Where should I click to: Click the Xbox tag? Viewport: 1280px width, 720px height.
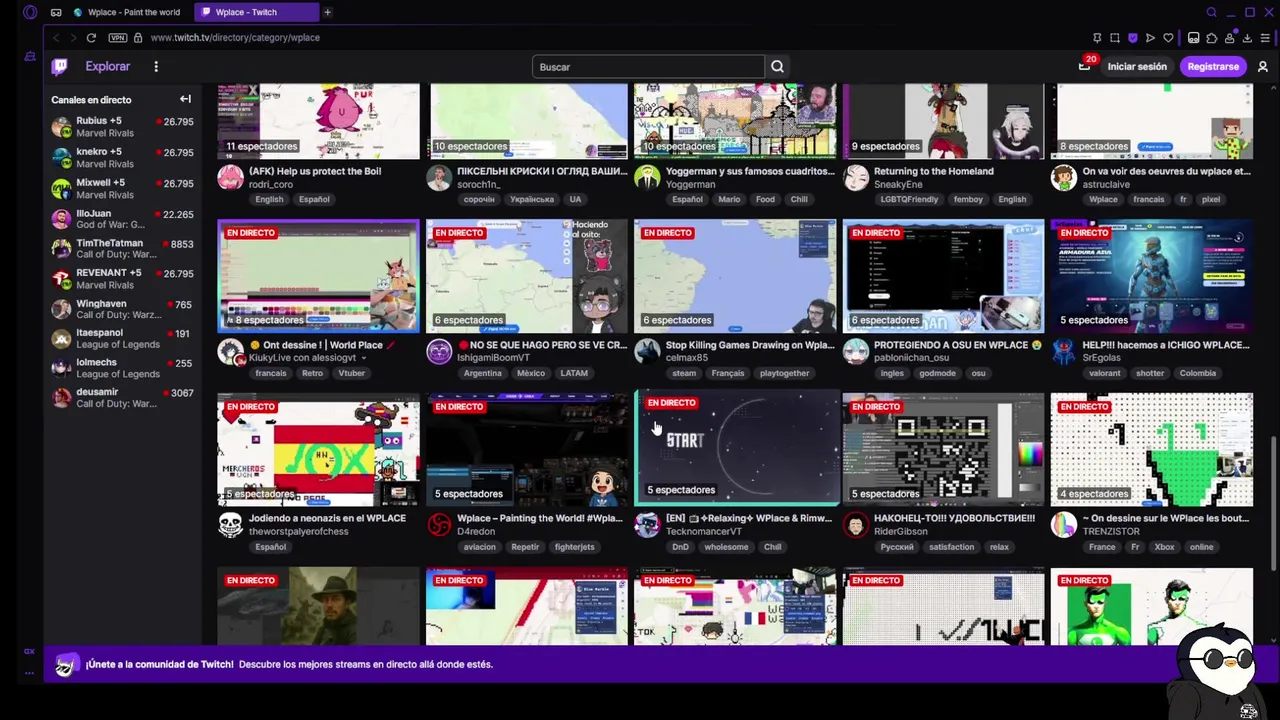point(1164,547)
